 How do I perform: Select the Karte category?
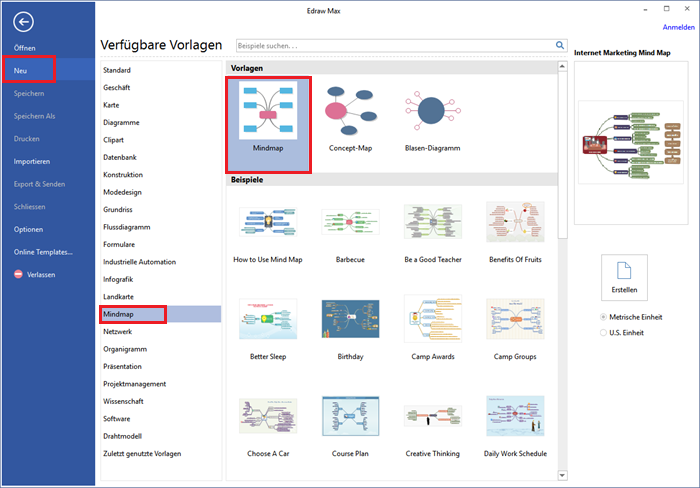point(111,105)
